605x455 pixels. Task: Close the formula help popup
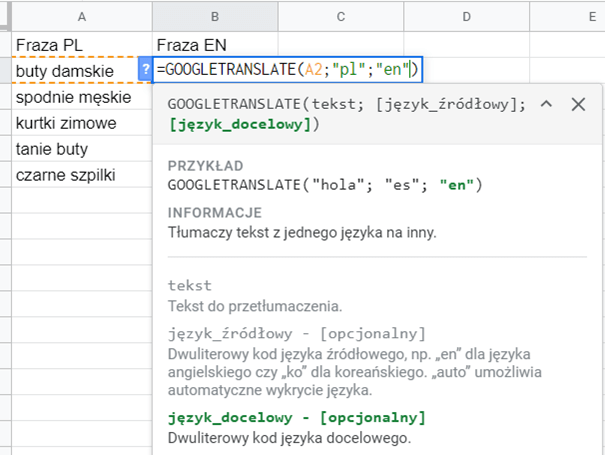point(577,104)
